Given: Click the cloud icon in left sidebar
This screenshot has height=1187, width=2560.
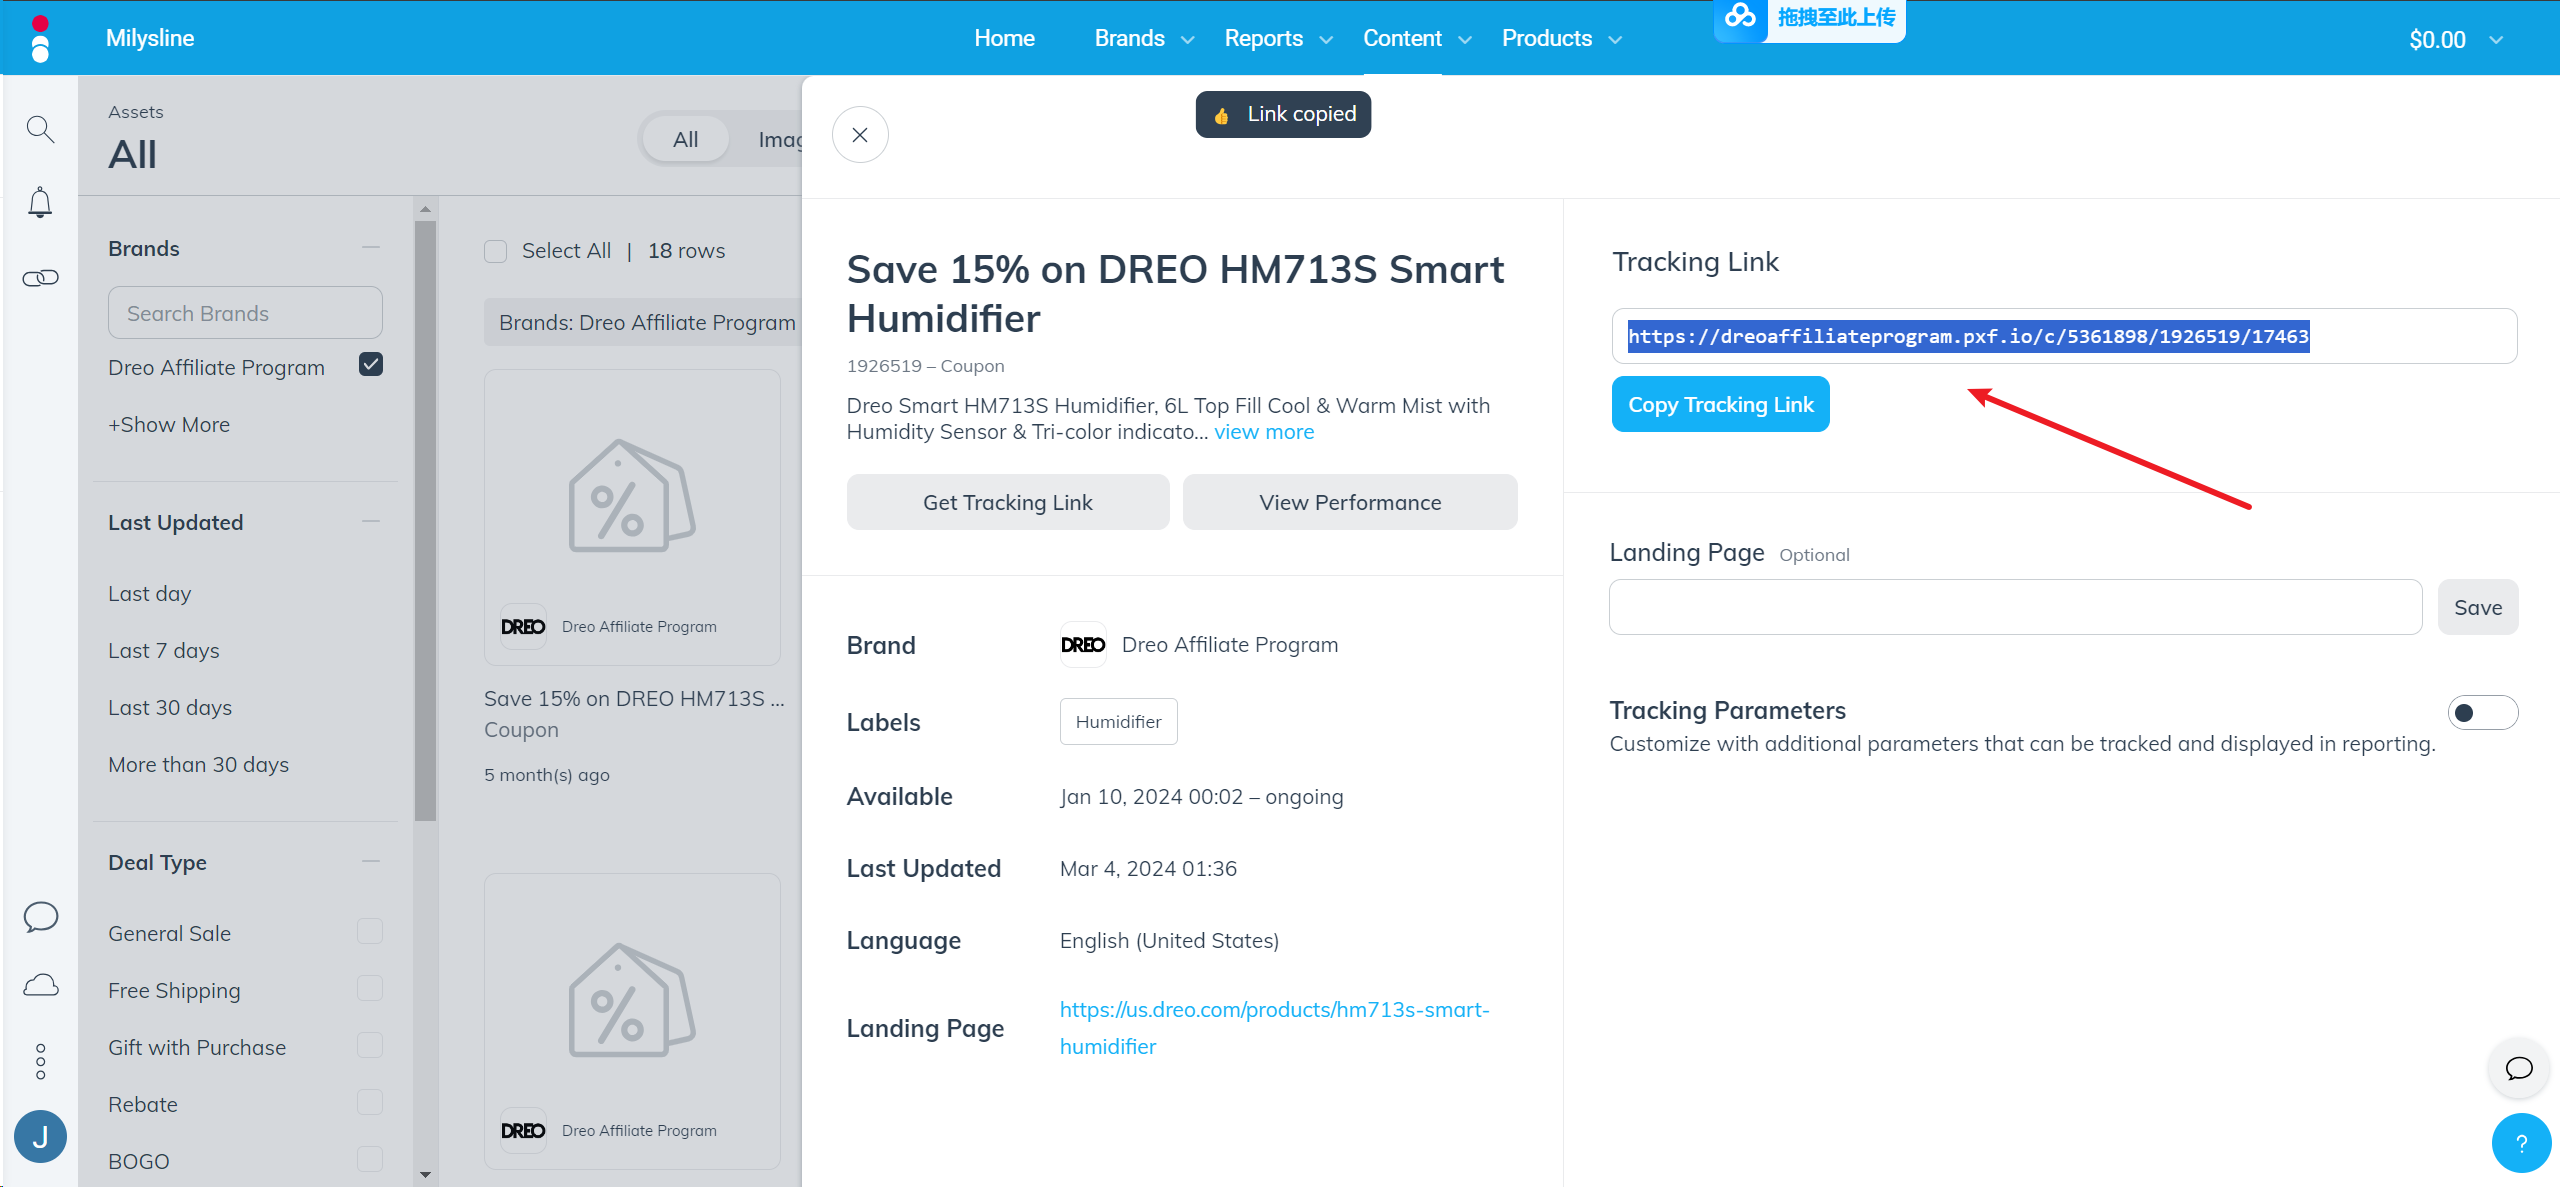Looking at the screenshot, I should coord(40,986).
